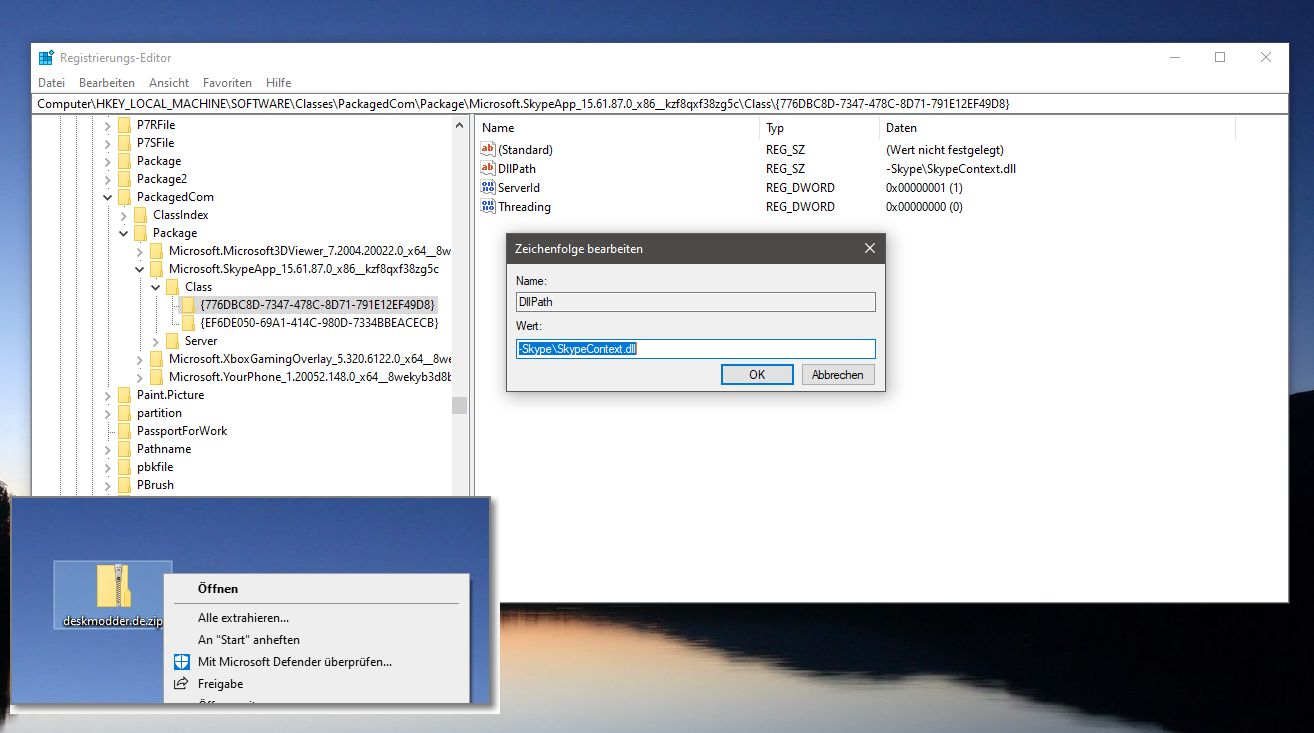This screenshot has height=733, width=1314.
Task: Collapse the Class tree node
Action: tap(156, 287)
